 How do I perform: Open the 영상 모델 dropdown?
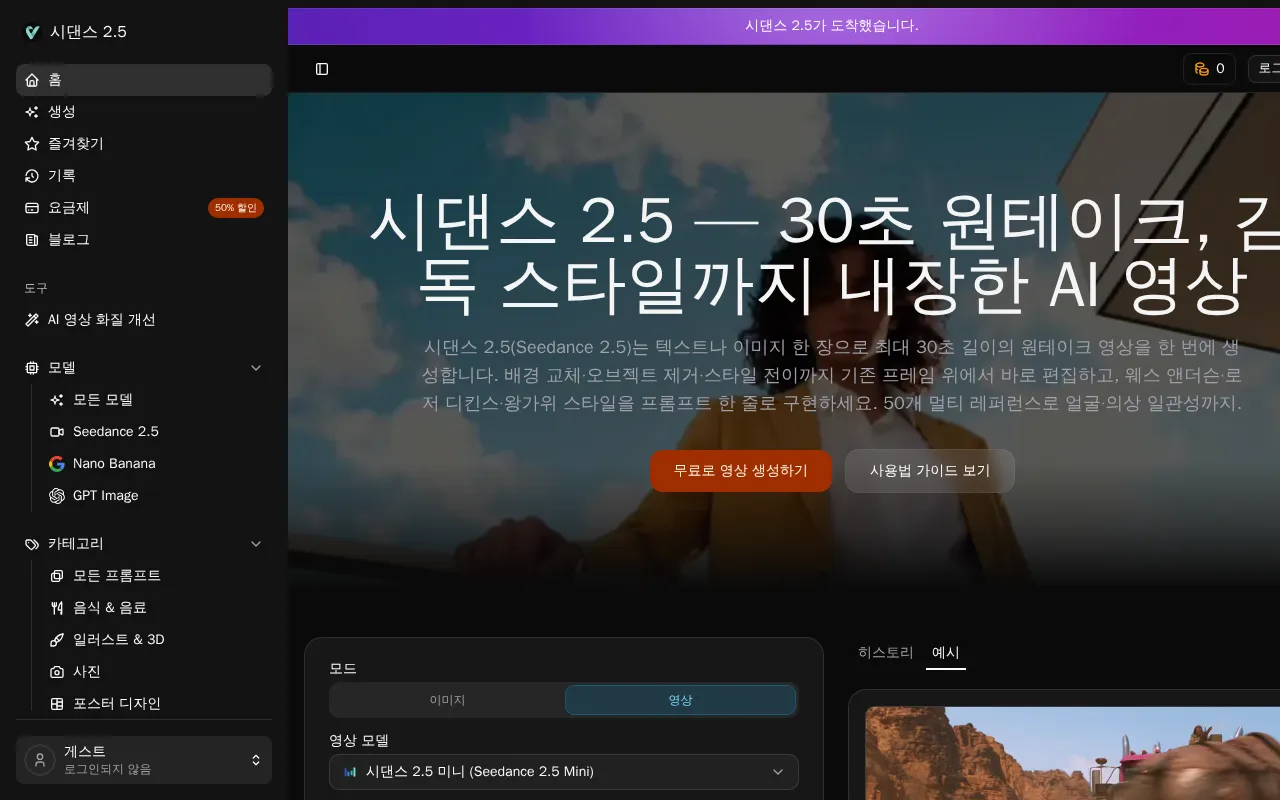[564, 772]
